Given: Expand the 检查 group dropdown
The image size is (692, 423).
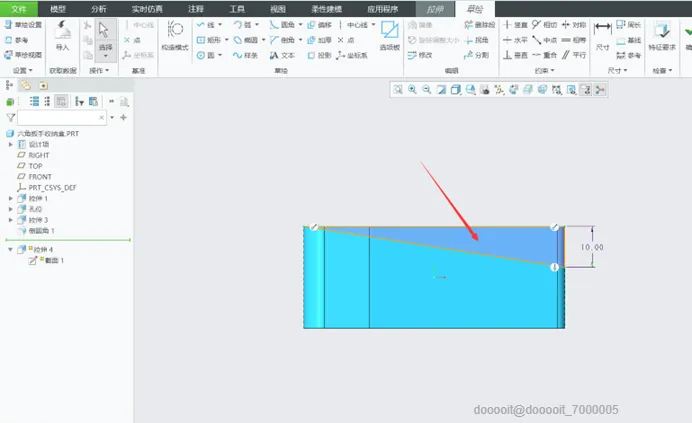Looking at the screenshot, I should pyautogui.click(x=662, y=71).
